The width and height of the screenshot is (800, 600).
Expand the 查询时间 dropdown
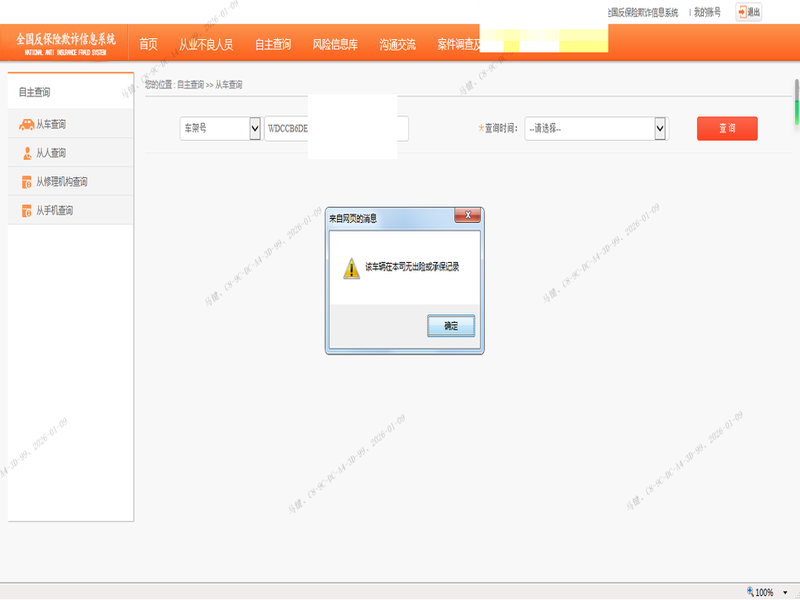[660, 128]
